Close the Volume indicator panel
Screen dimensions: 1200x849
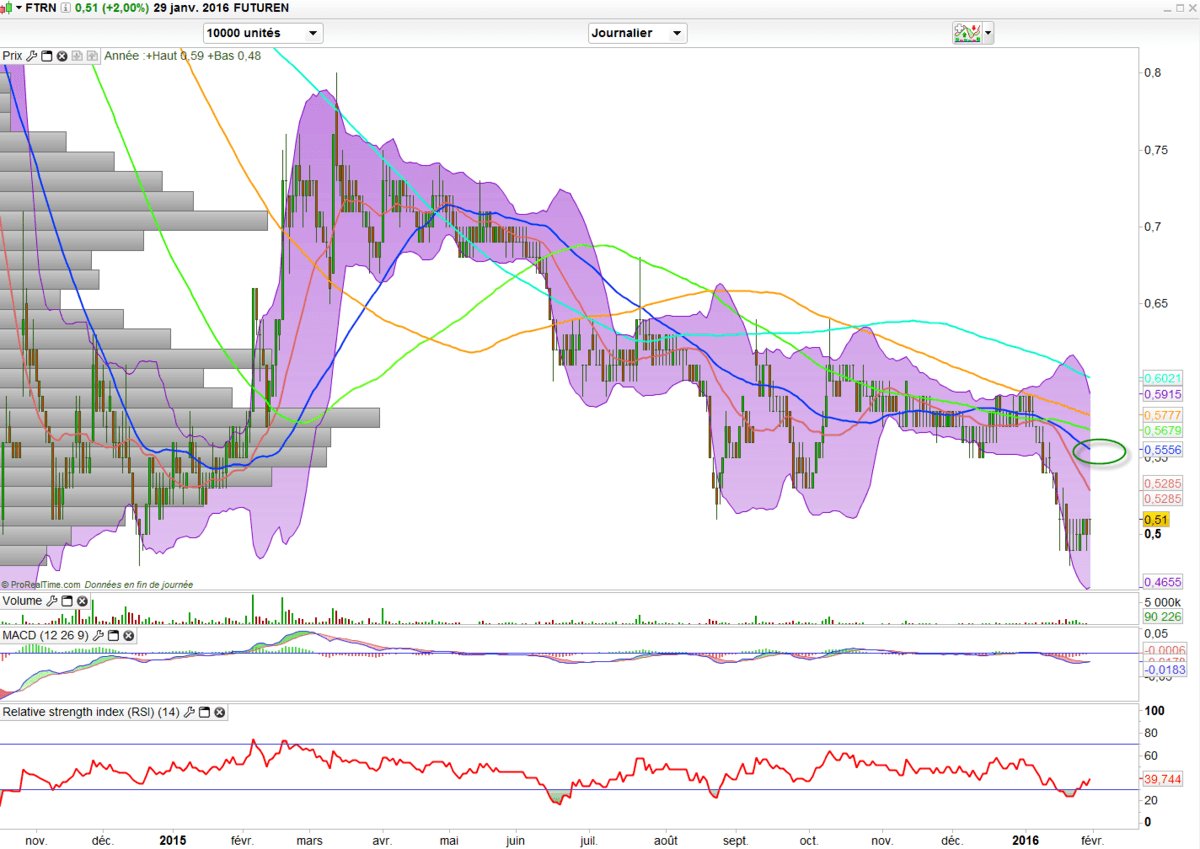coord(82,601)
